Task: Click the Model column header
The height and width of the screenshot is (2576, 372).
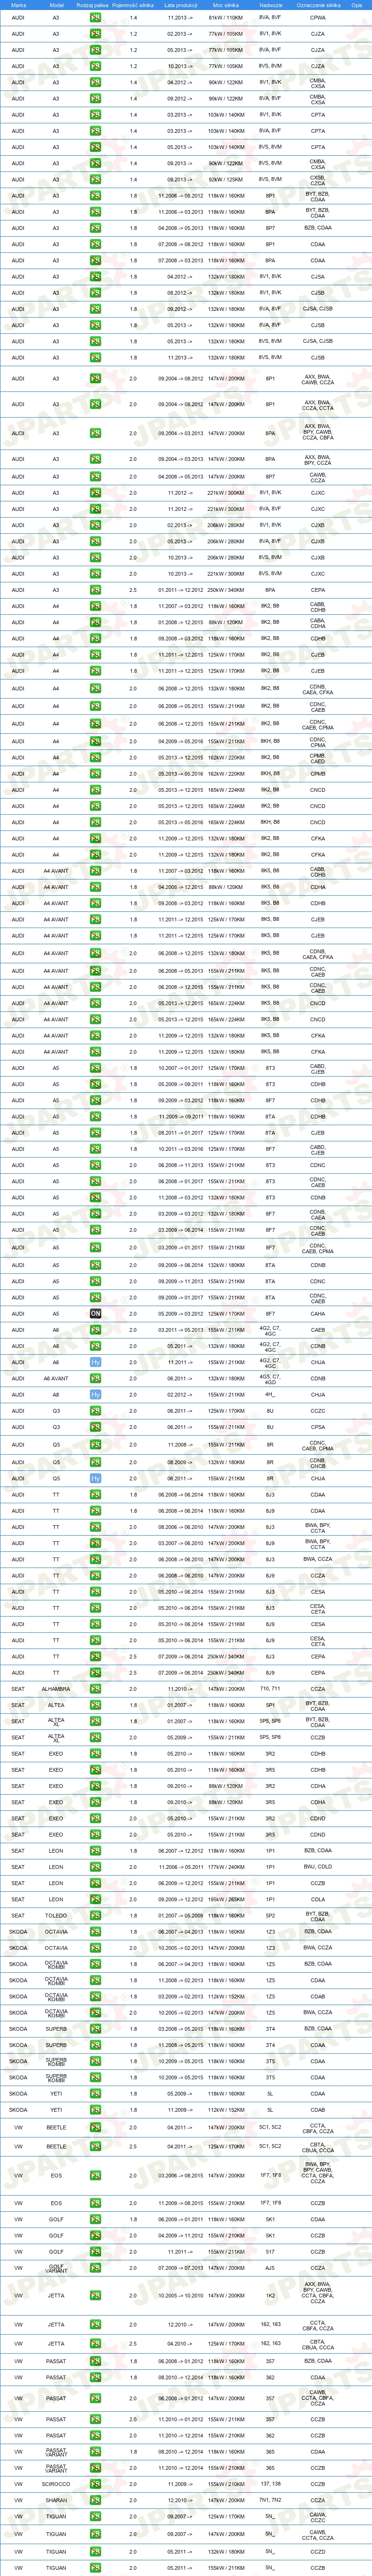Action: [56, 5]
